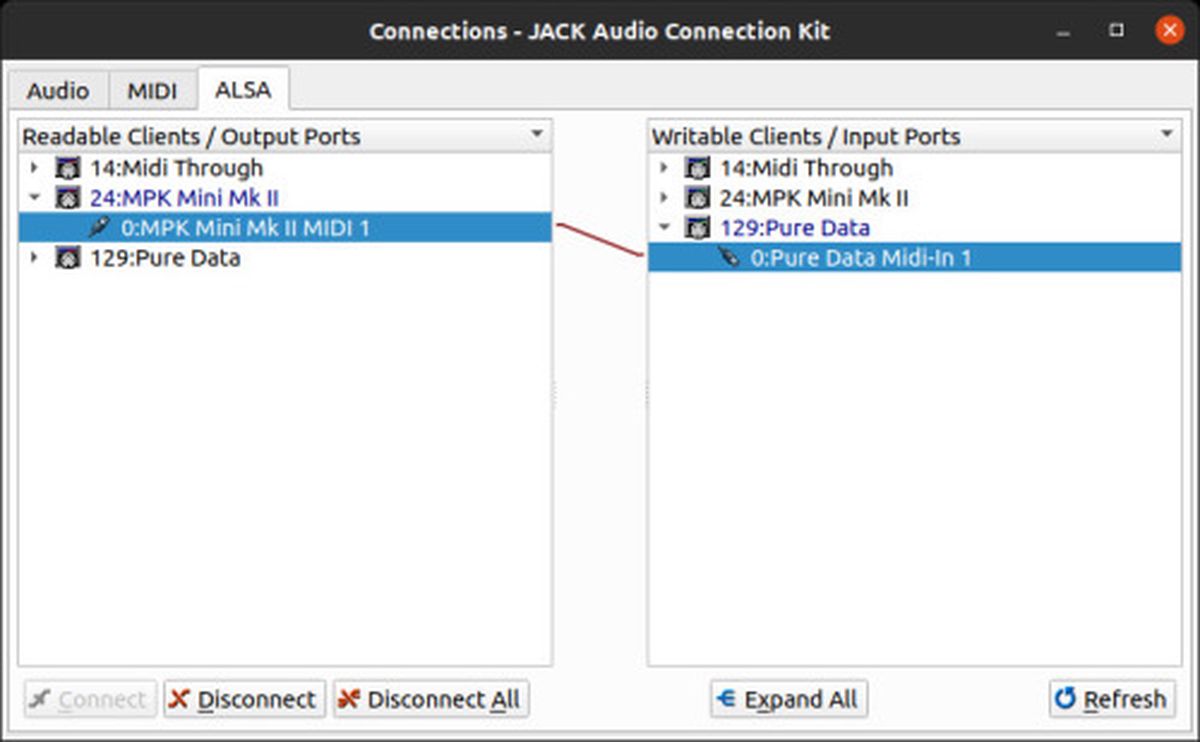
Task: Open Writable Clients / Input Ports header dropdown arrow
Action: tap(1167, 134)
